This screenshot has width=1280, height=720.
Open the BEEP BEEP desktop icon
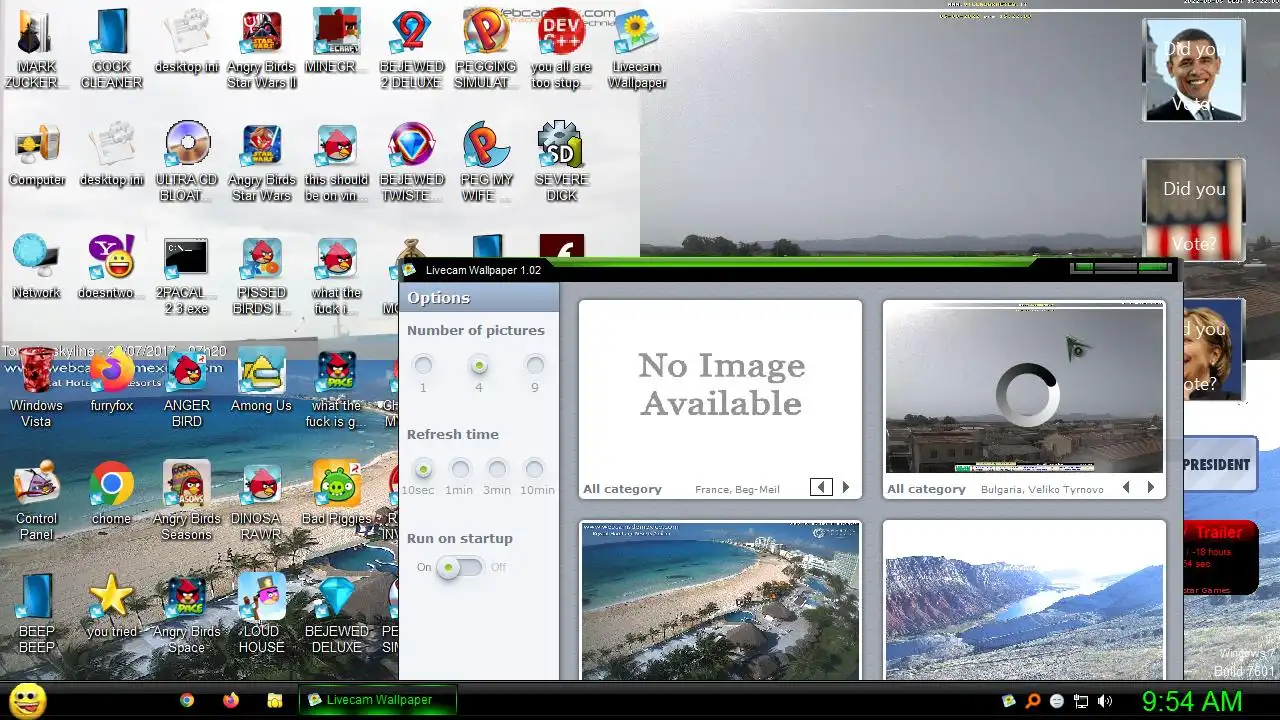(x=36, y=613)
